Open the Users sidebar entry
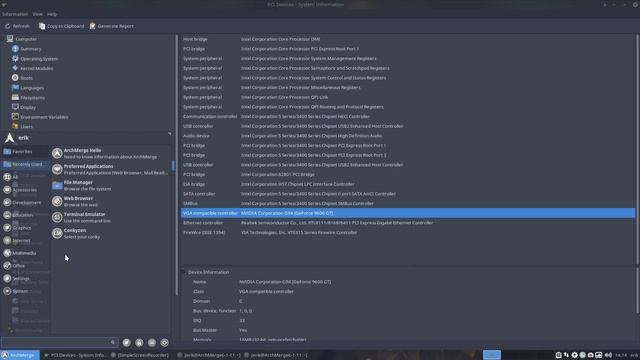The width and height of the screenshot is (640, 360). click(x=22, y=127)
